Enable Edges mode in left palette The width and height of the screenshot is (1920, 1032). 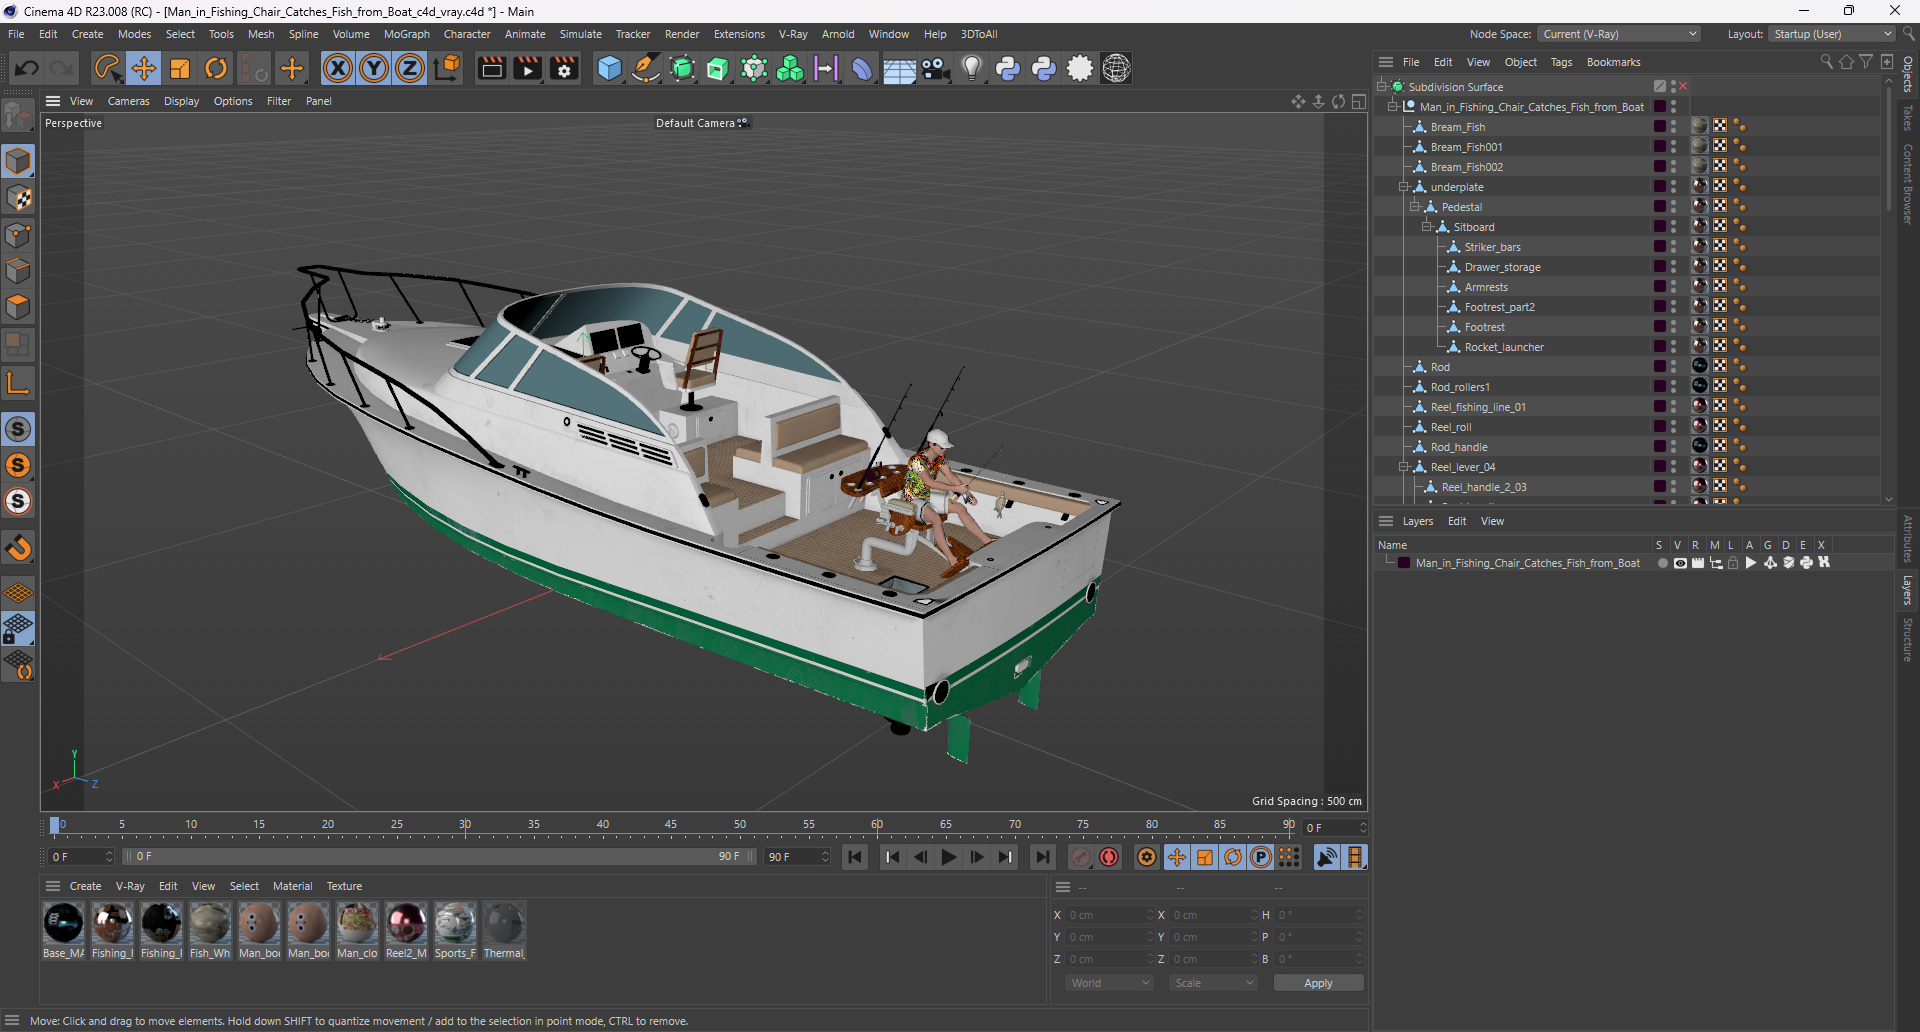18,271
